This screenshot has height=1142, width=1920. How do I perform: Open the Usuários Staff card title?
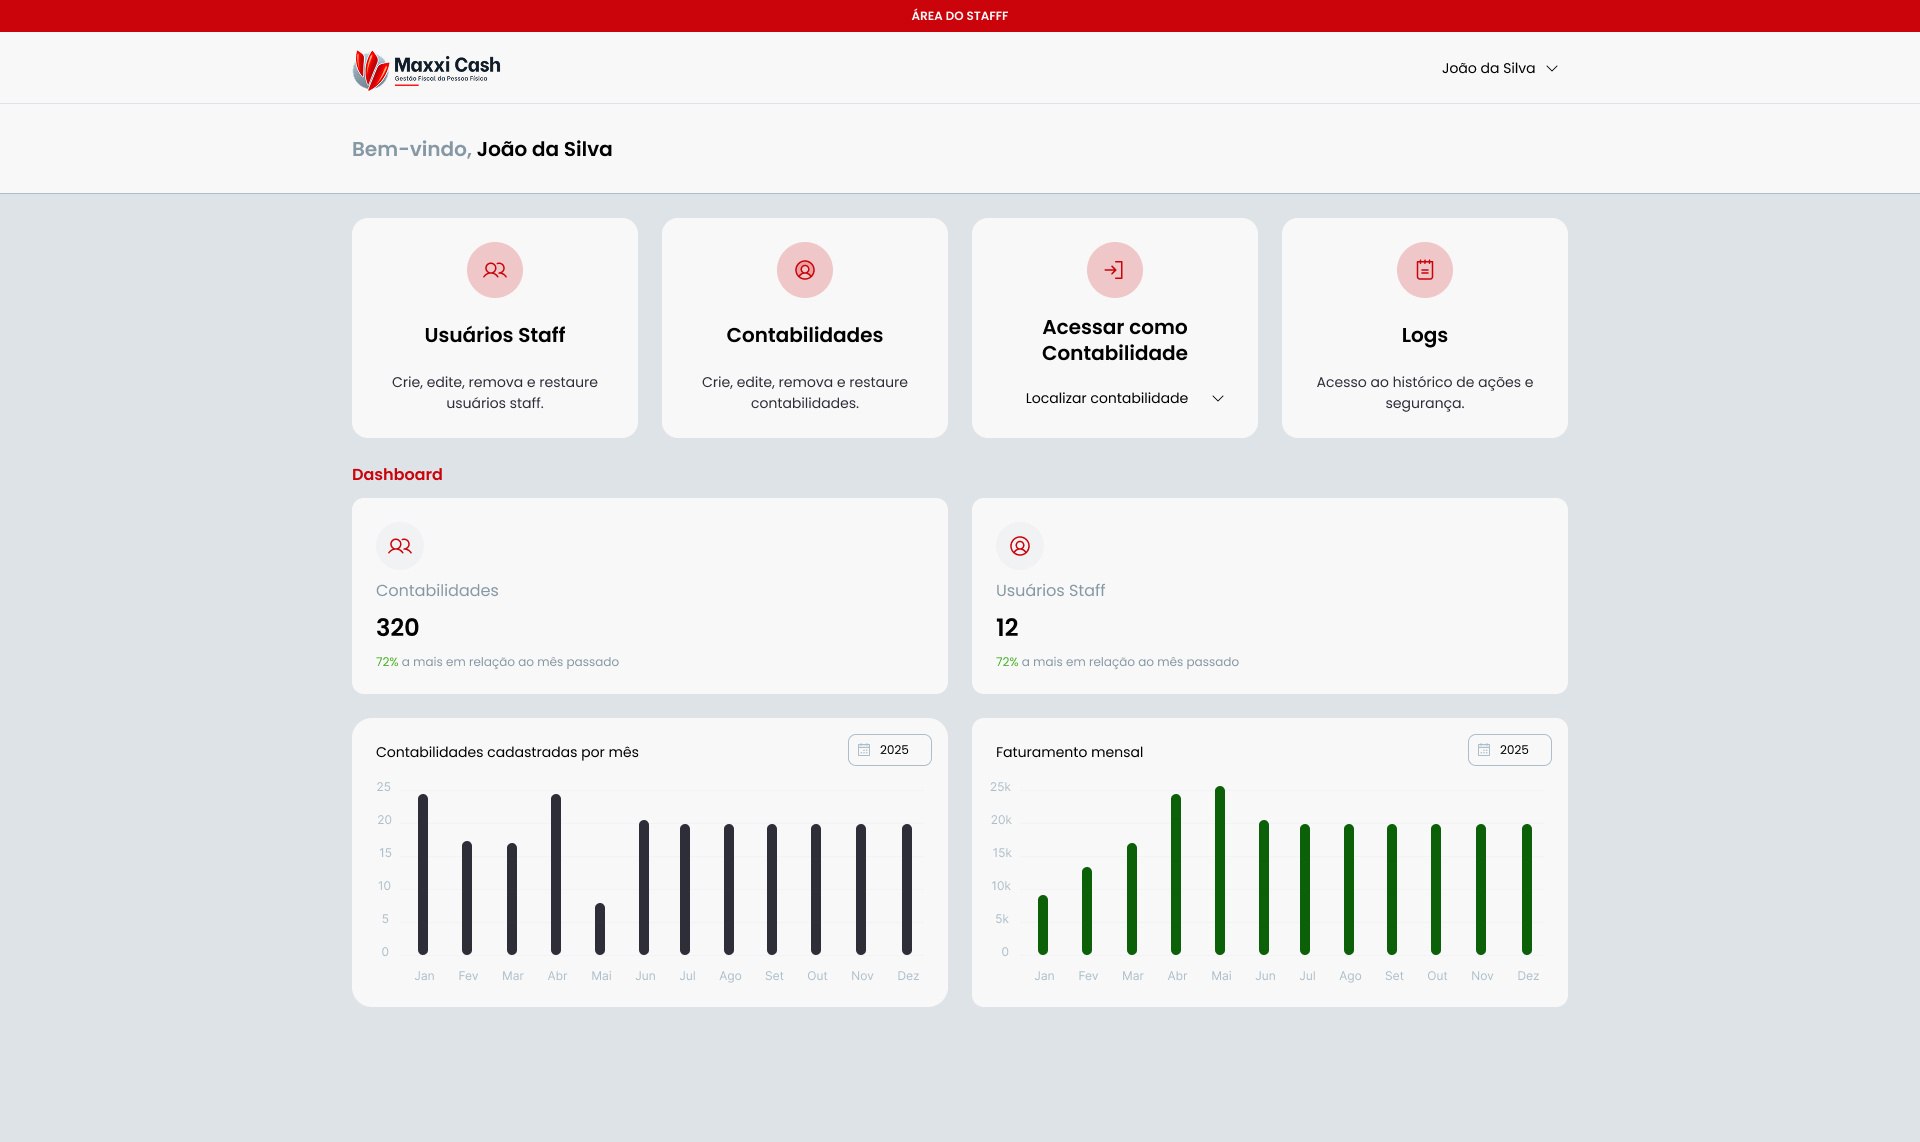coord(495,335)
